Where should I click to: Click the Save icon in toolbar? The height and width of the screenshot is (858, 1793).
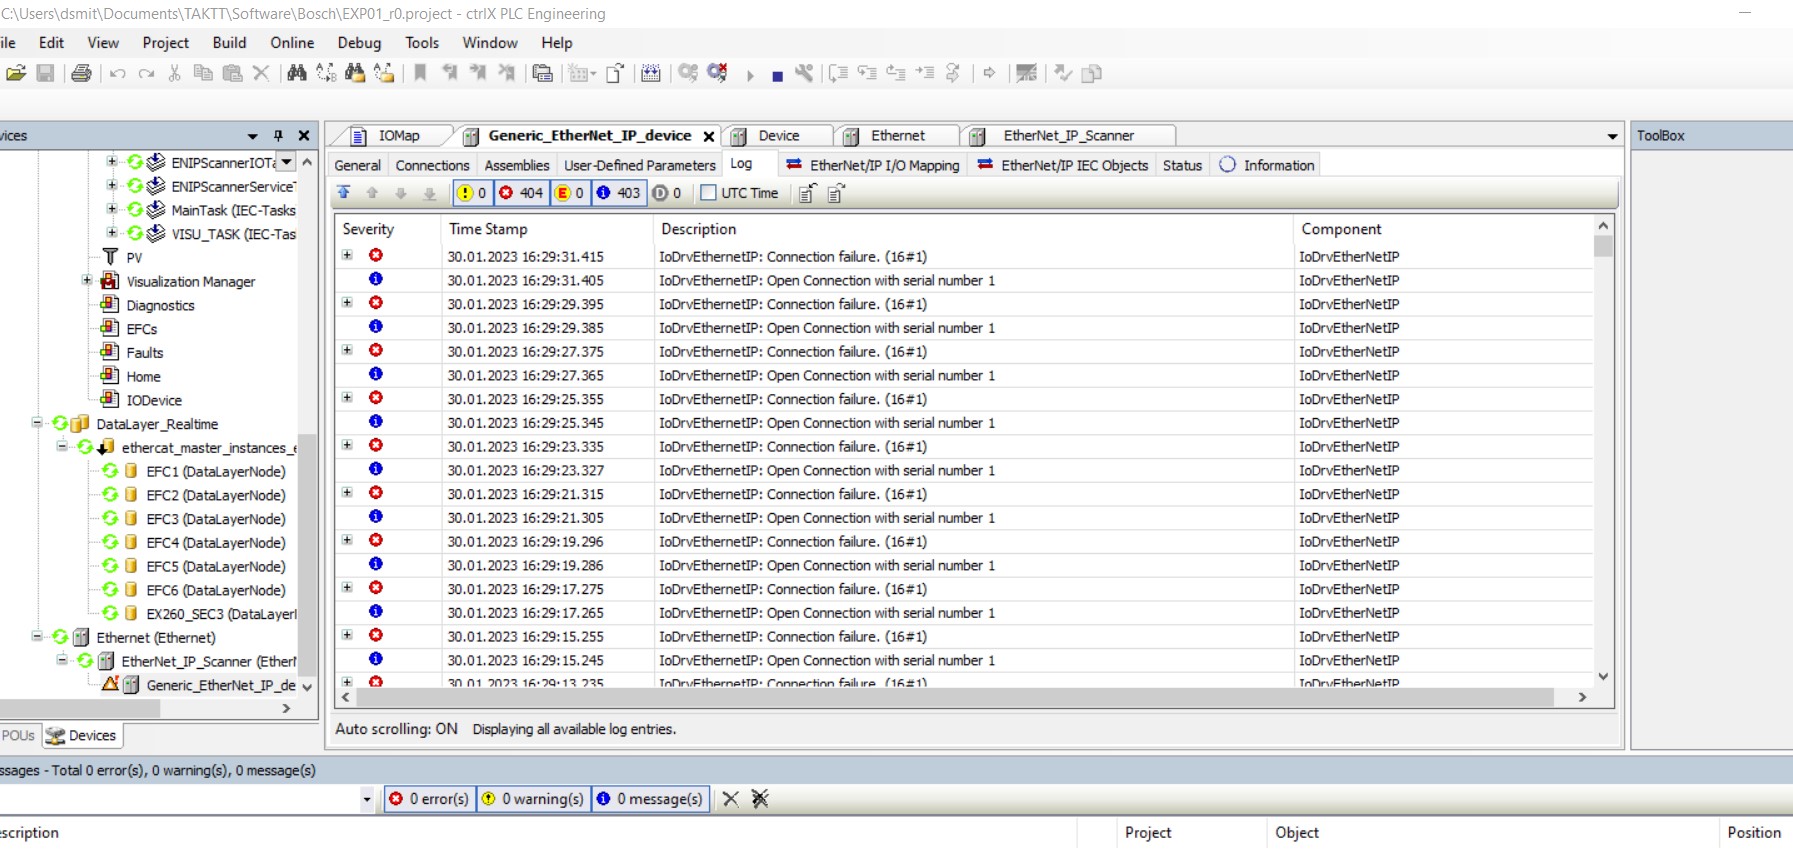(45, 73)
